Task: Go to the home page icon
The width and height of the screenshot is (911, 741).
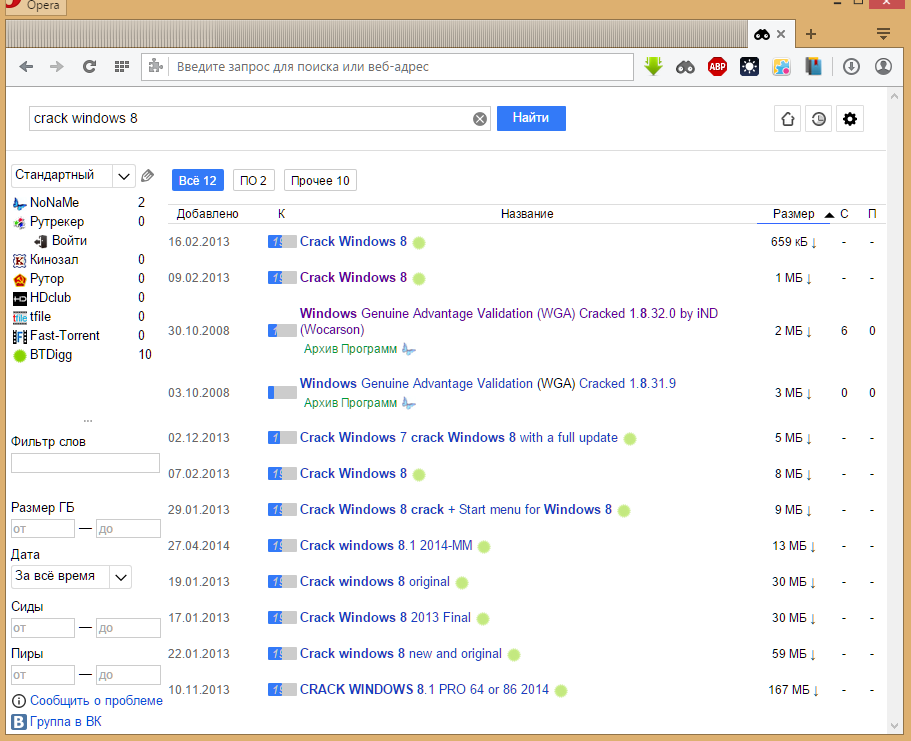Action: tap(788, 119)
